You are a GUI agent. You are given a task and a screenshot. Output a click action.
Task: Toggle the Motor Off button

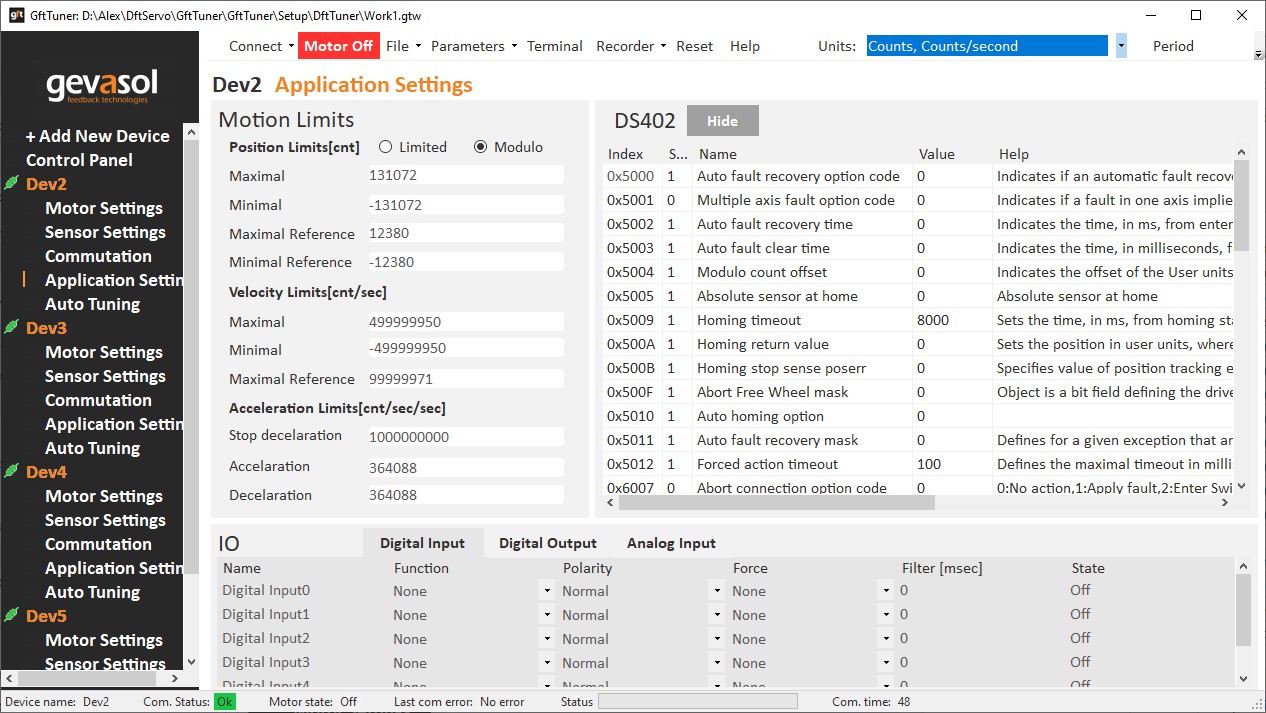click(x=338, y=46)
